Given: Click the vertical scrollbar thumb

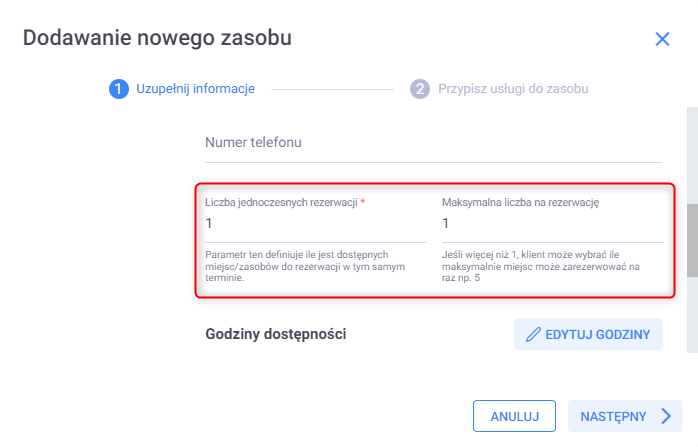Looking at the screenshot, I should coord(692,240).
